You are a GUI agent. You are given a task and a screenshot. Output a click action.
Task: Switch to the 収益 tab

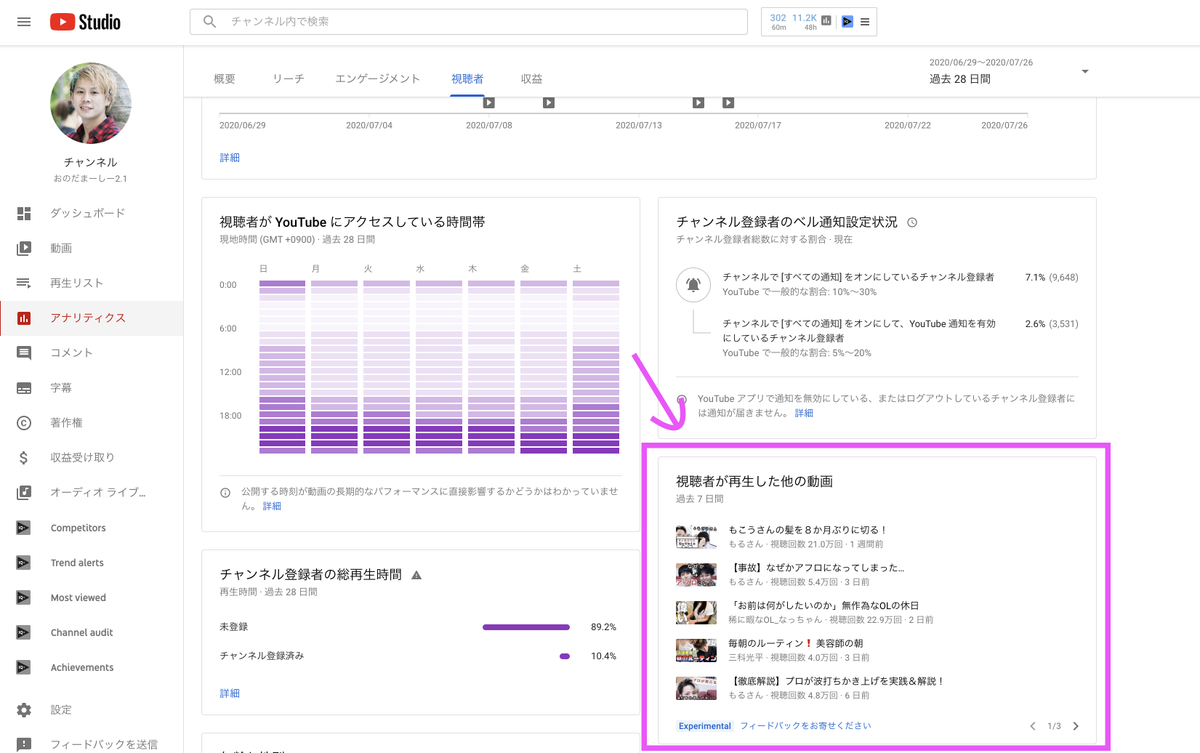[531, 79]
